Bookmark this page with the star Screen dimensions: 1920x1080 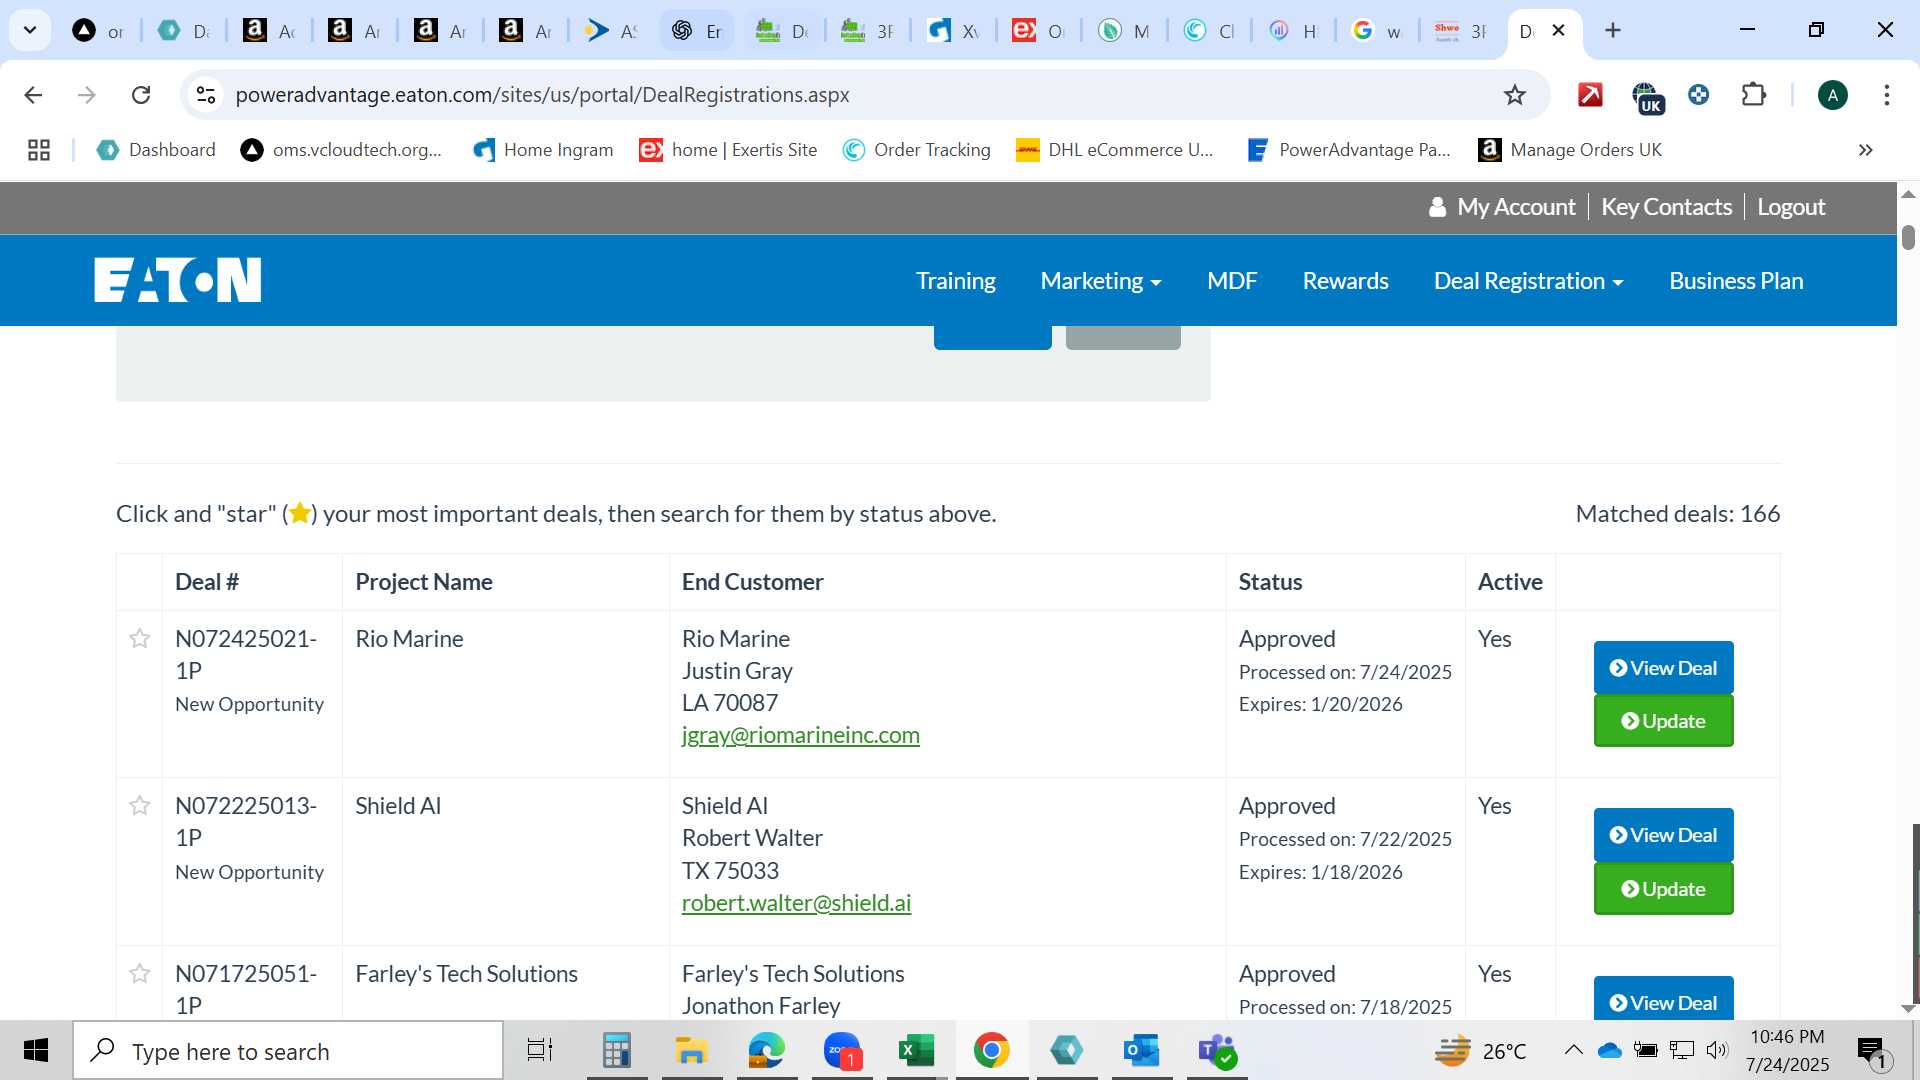click(x=1515, y=95)
